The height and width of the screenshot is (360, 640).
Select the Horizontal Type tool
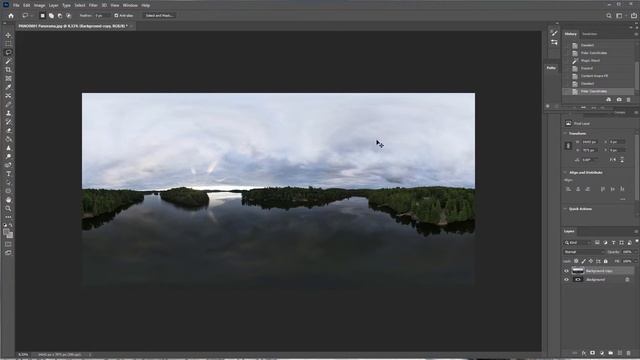[8, 174]
